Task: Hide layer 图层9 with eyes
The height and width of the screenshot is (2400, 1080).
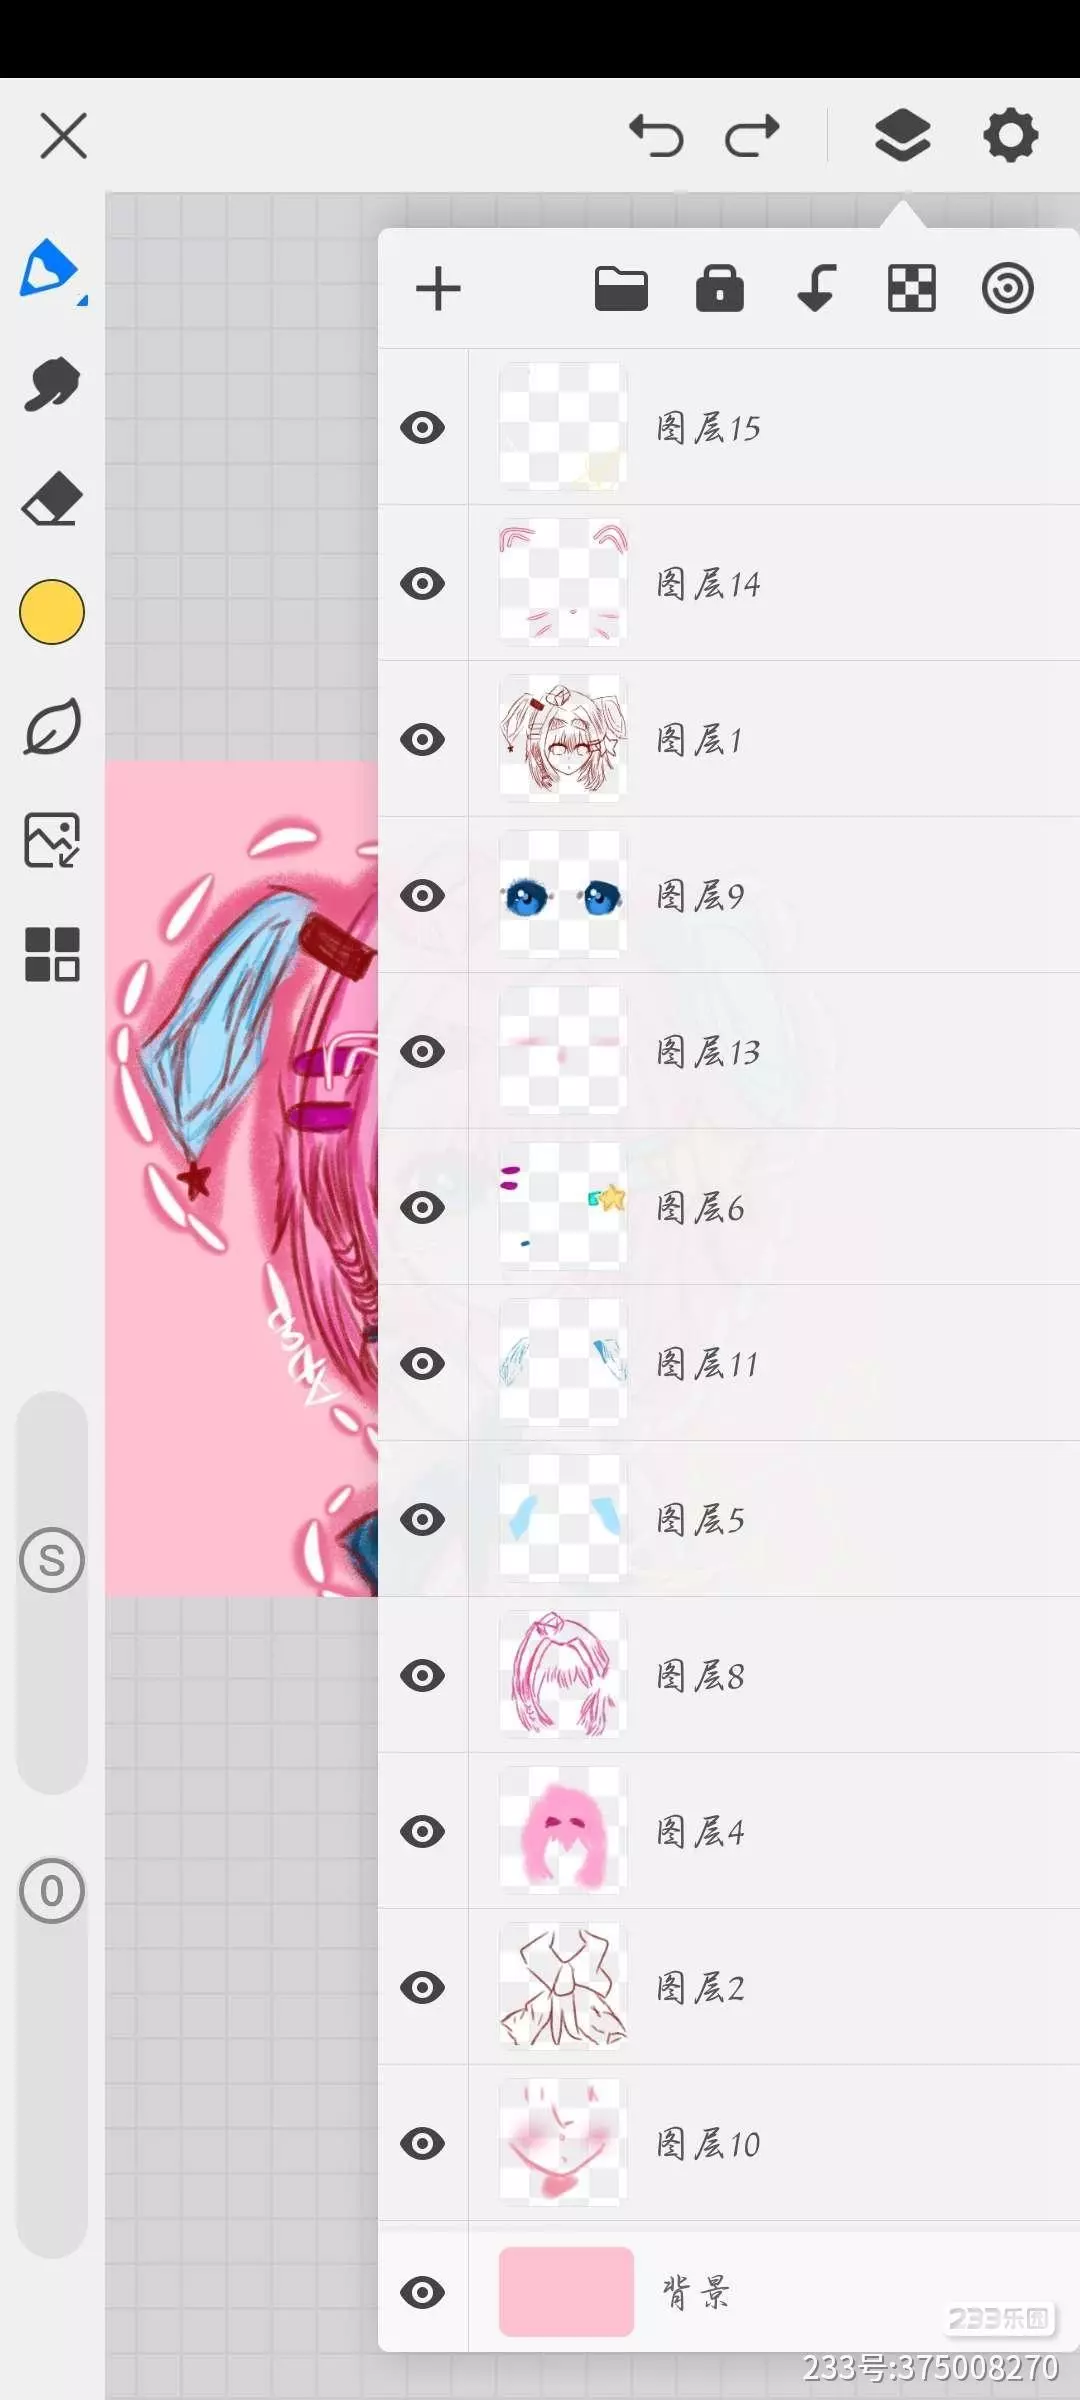Action: coord(422,896)
